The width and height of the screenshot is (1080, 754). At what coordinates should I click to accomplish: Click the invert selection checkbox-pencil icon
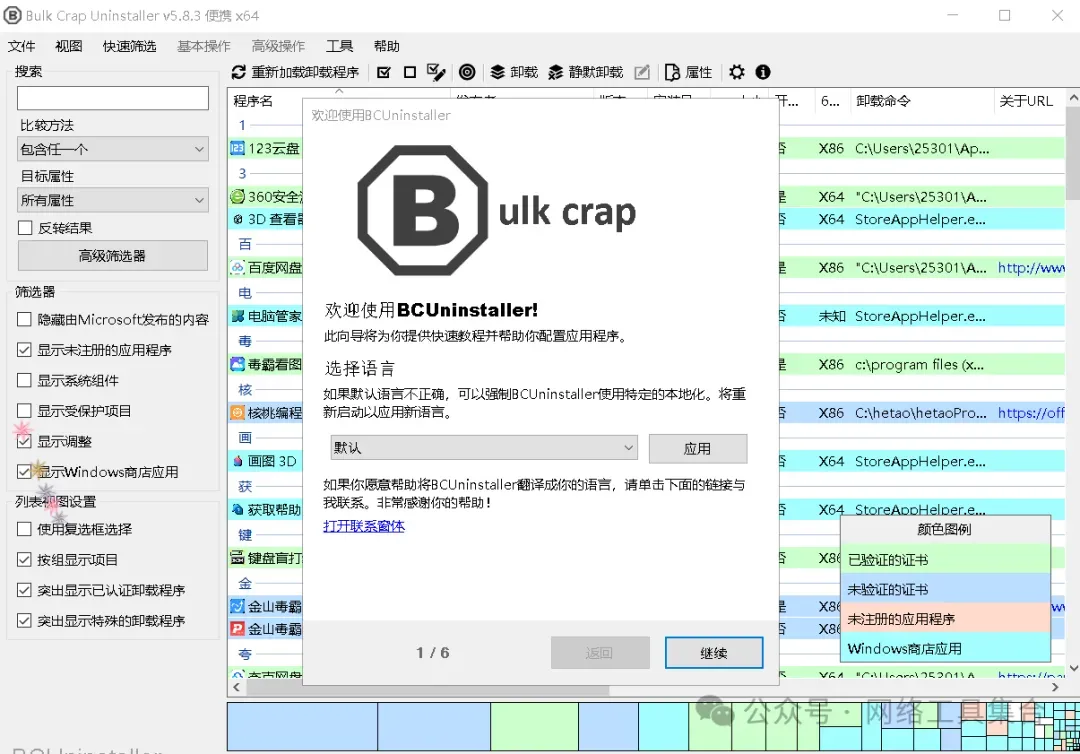click(x=436, y=72)
